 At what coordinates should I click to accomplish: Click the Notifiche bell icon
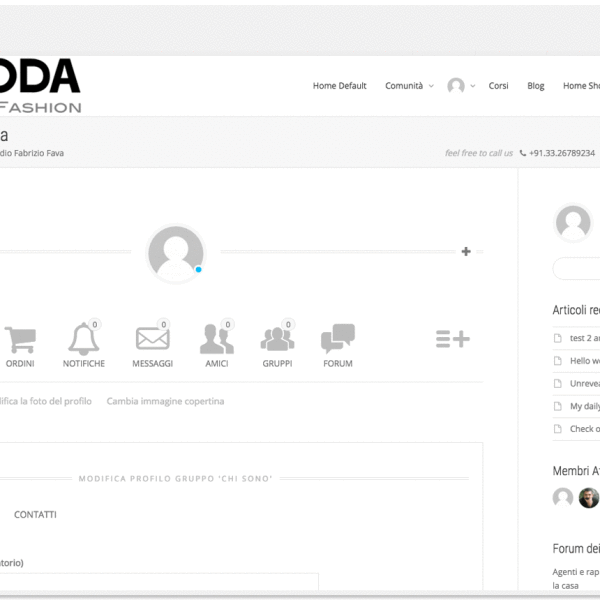click(x=84, y=341)
